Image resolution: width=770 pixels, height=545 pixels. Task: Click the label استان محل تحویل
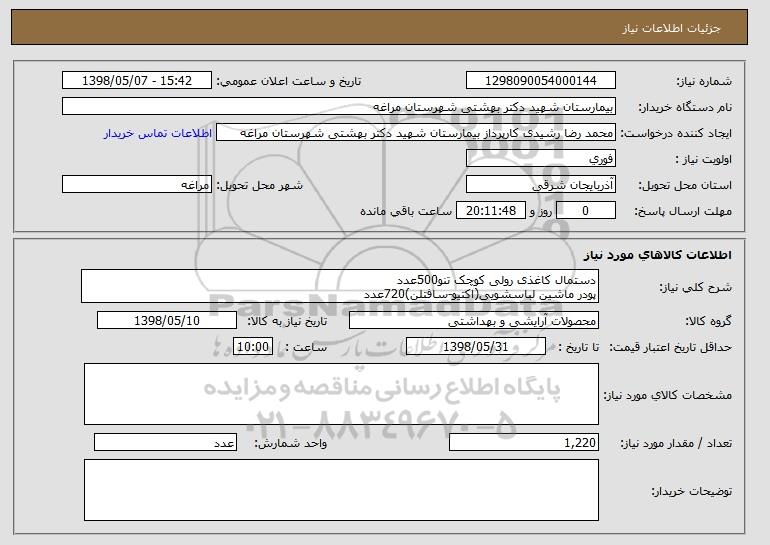685,186
